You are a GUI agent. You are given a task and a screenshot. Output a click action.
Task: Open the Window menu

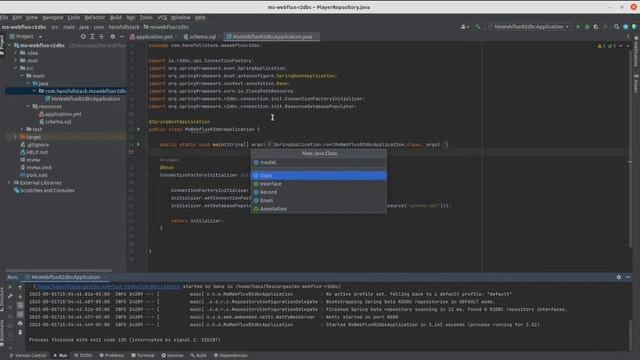(x=180, y=18)
